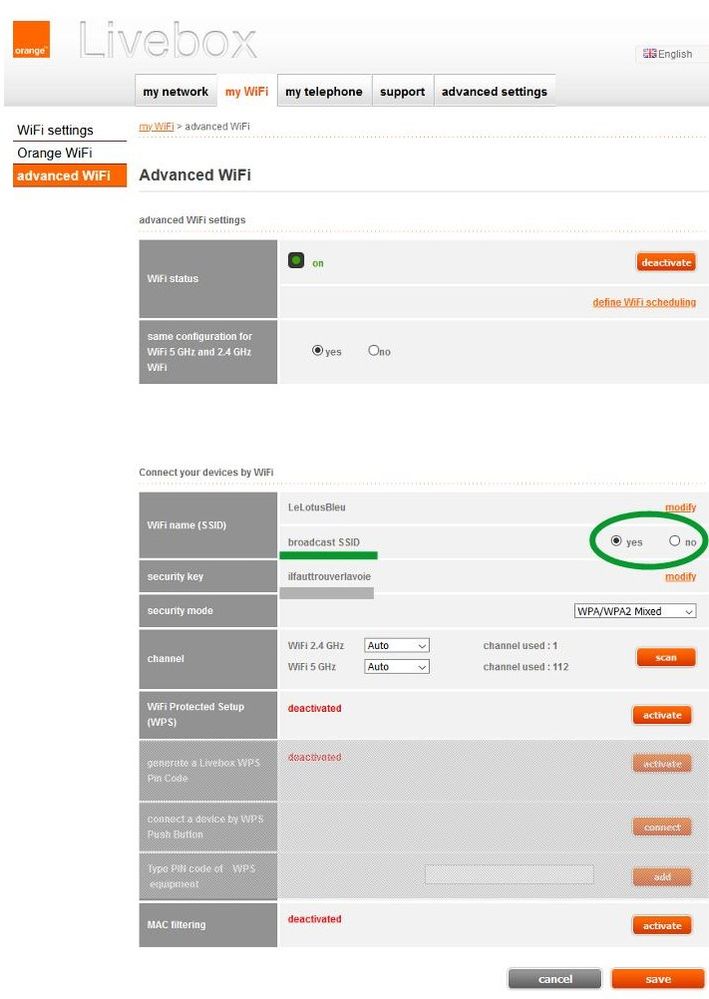
Task: Click the LeLotusBleu SSID text
Action: tap(317, 507)
